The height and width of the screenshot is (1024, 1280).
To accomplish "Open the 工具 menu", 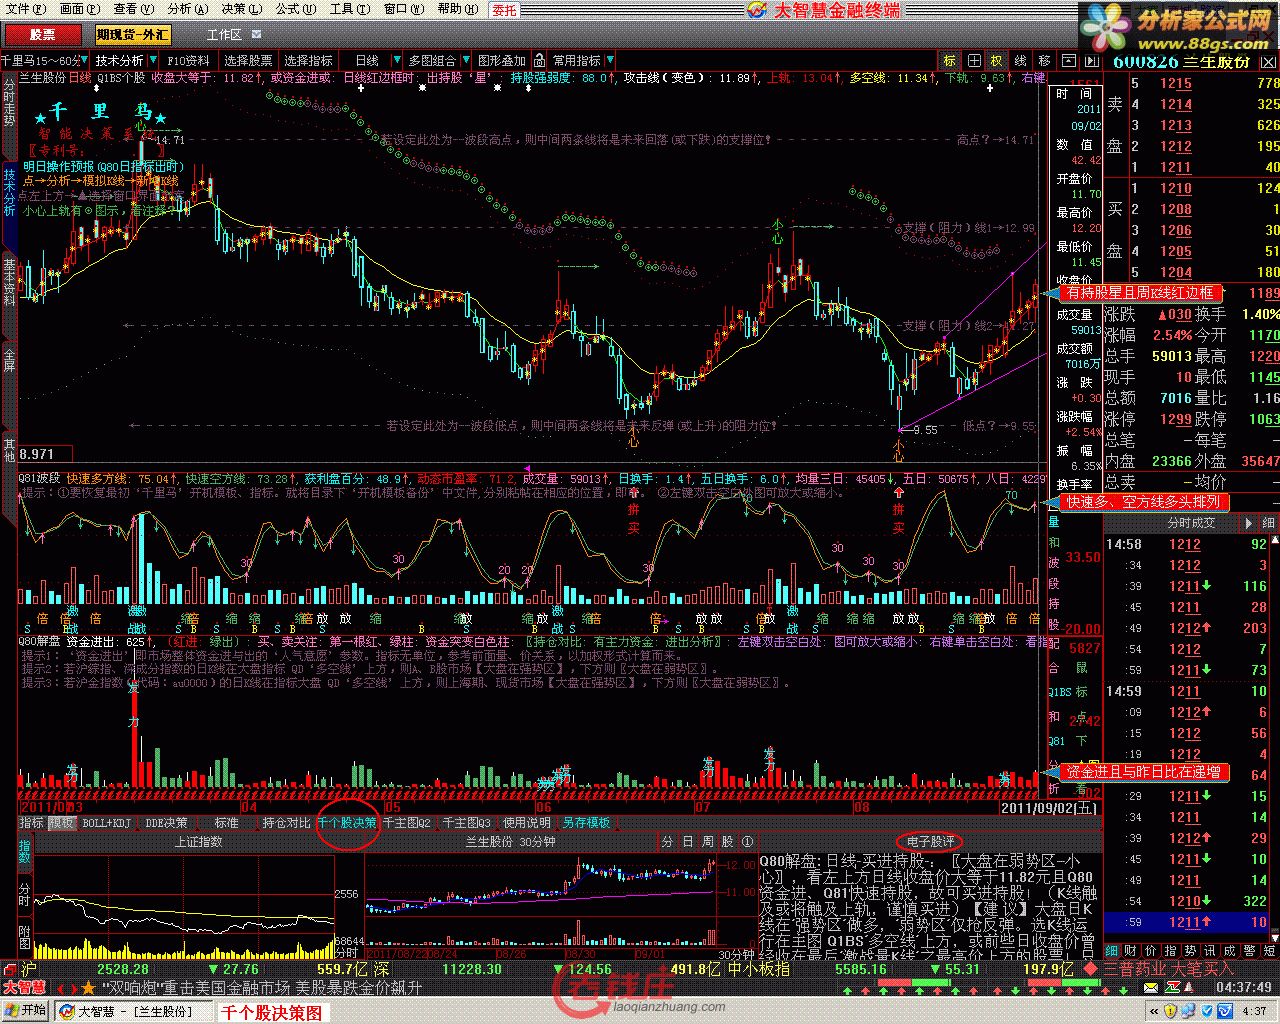I will pyautogui.click(x=348, y=9).
